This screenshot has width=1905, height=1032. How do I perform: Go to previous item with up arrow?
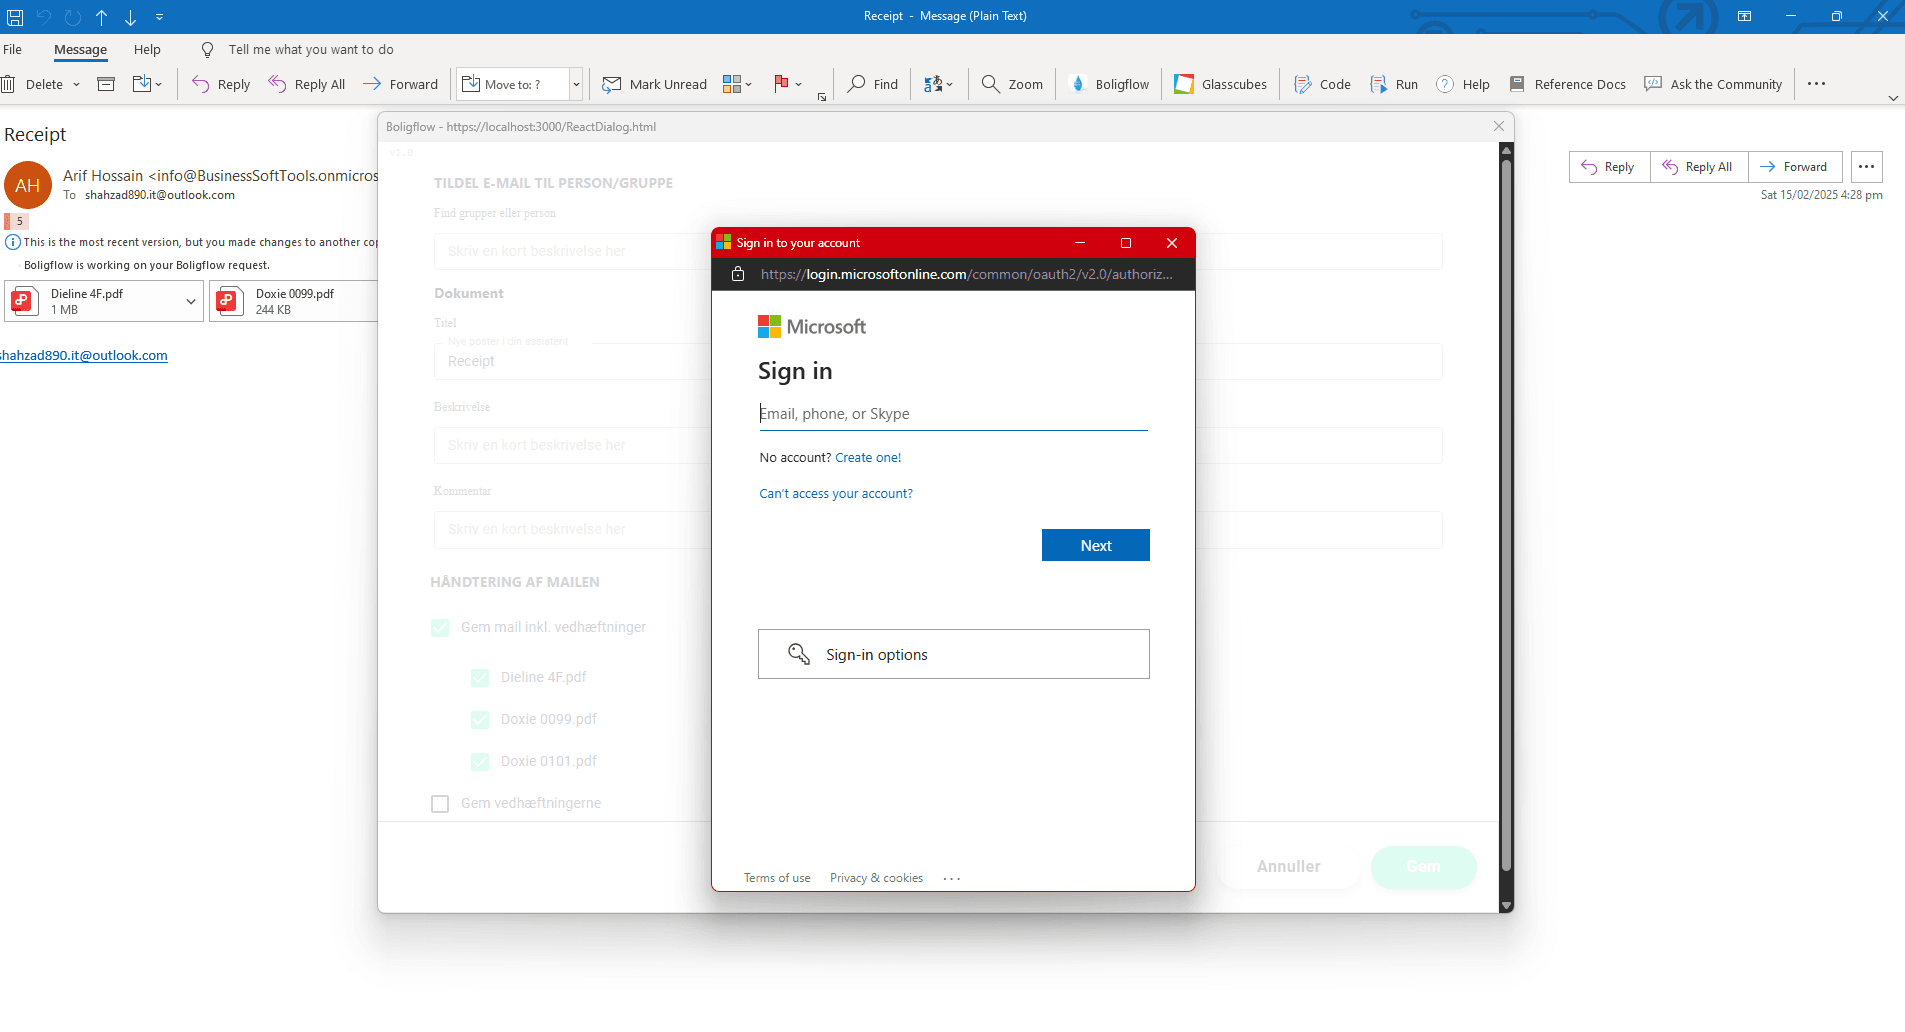click(x=102, y=17)
